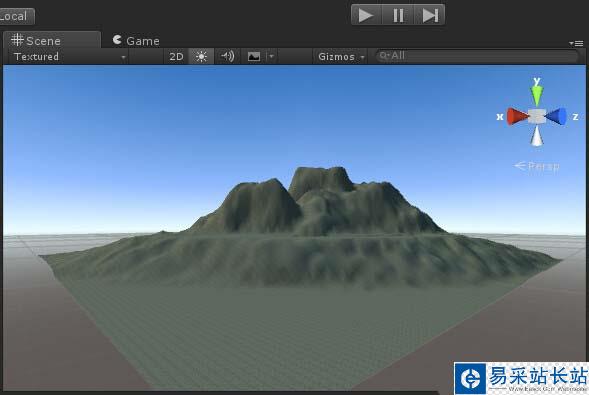The height and width of the screenshot is (395, 589).
Task: Click the white bottom axis cone
Action: (537, 136)
